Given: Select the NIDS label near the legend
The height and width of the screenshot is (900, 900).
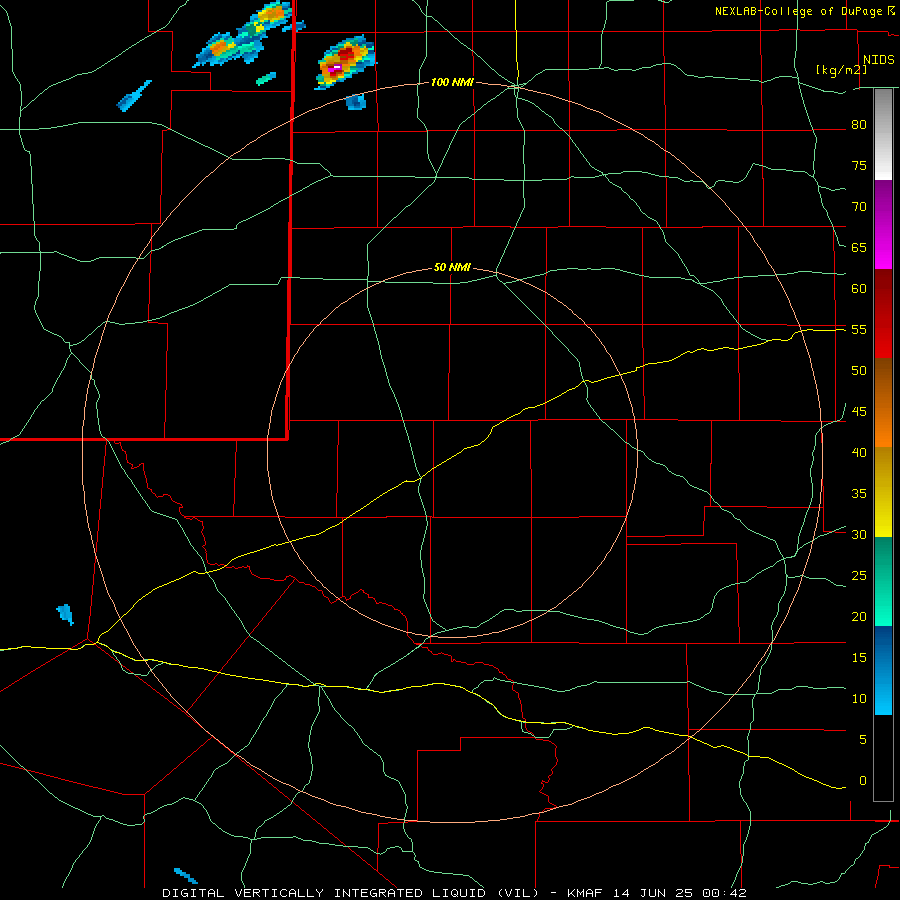Looking at the screenshot, I should [879, 60].
